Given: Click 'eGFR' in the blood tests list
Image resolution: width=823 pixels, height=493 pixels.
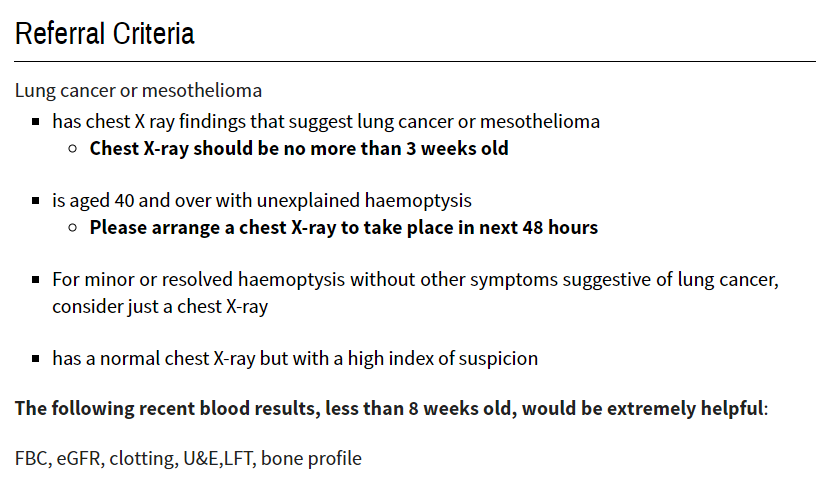Looking at the screenshot, I should 78,459.
